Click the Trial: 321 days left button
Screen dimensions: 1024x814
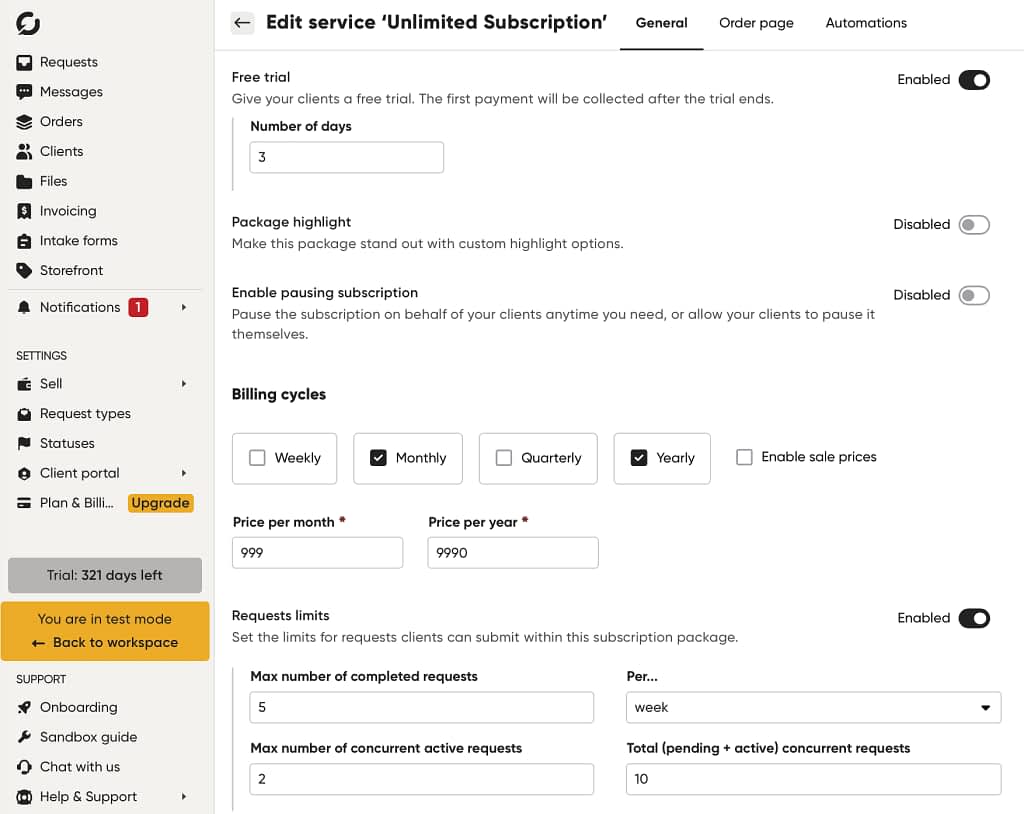click(104, 576)
